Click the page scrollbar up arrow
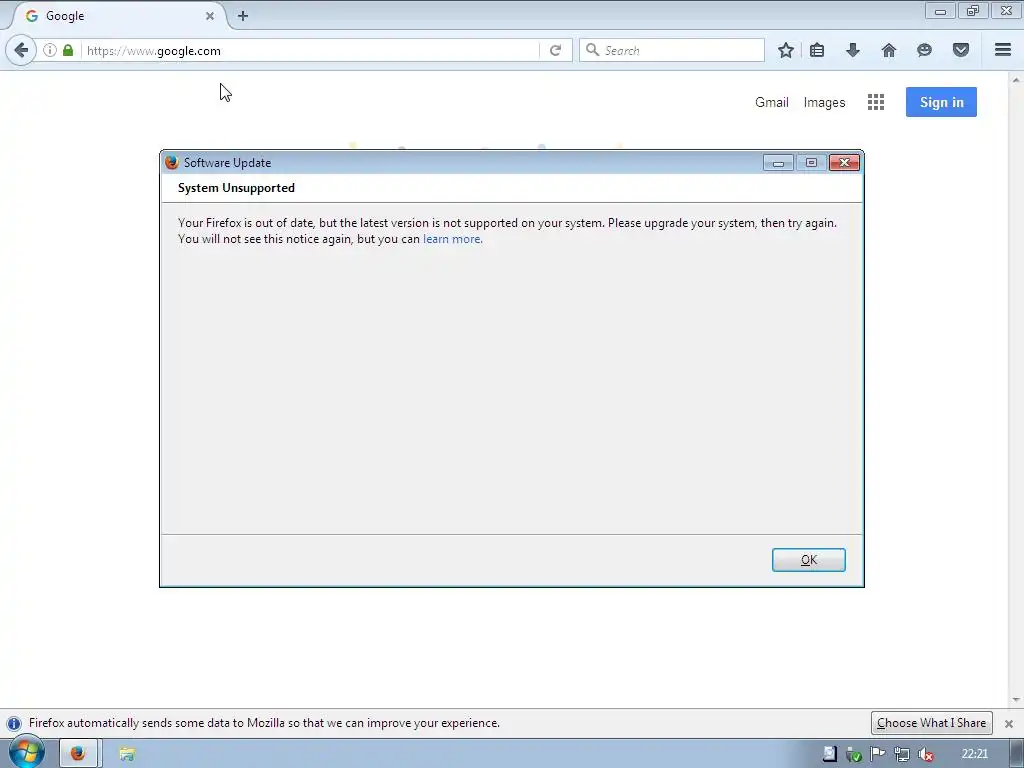This screenshot has height=768, width=1024. 1016,80
